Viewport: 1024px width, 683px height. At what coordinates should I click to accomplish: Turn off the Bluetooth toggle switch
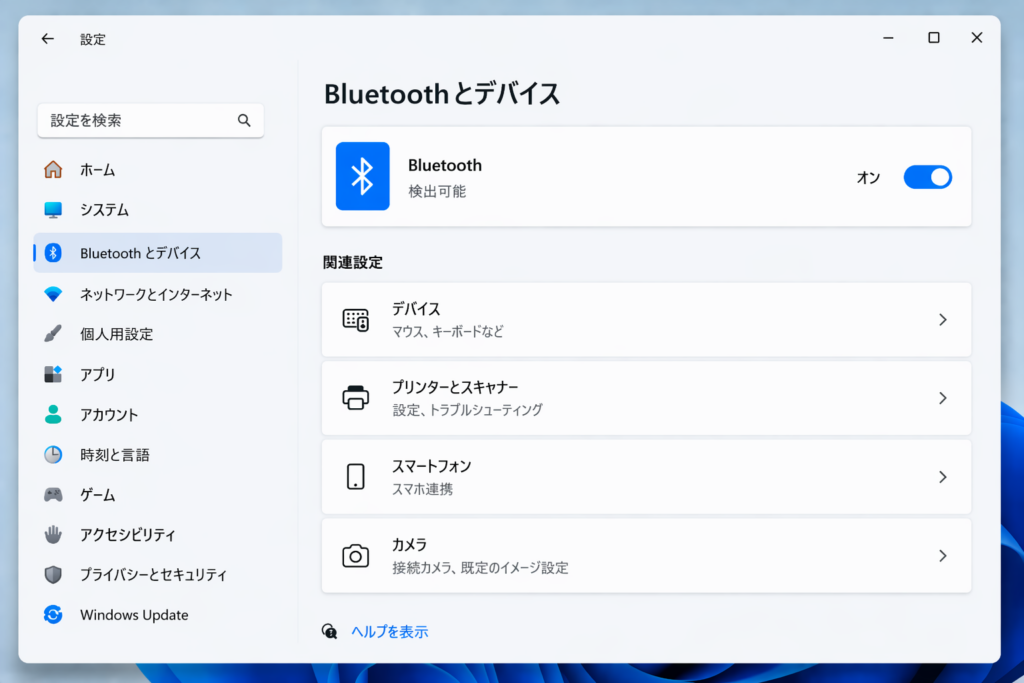[x=927, y=177]
